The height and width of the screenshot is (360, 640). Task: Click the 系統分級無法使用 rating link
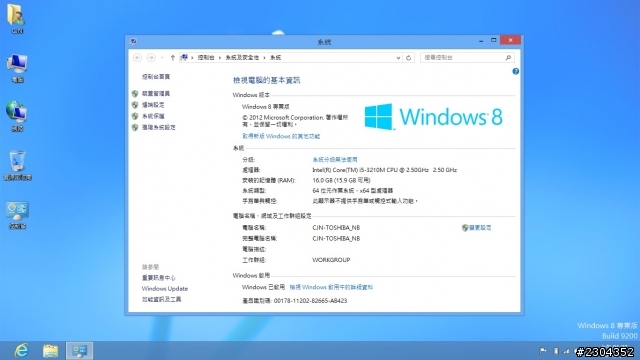pyautogui.click(x=335, y=160)
